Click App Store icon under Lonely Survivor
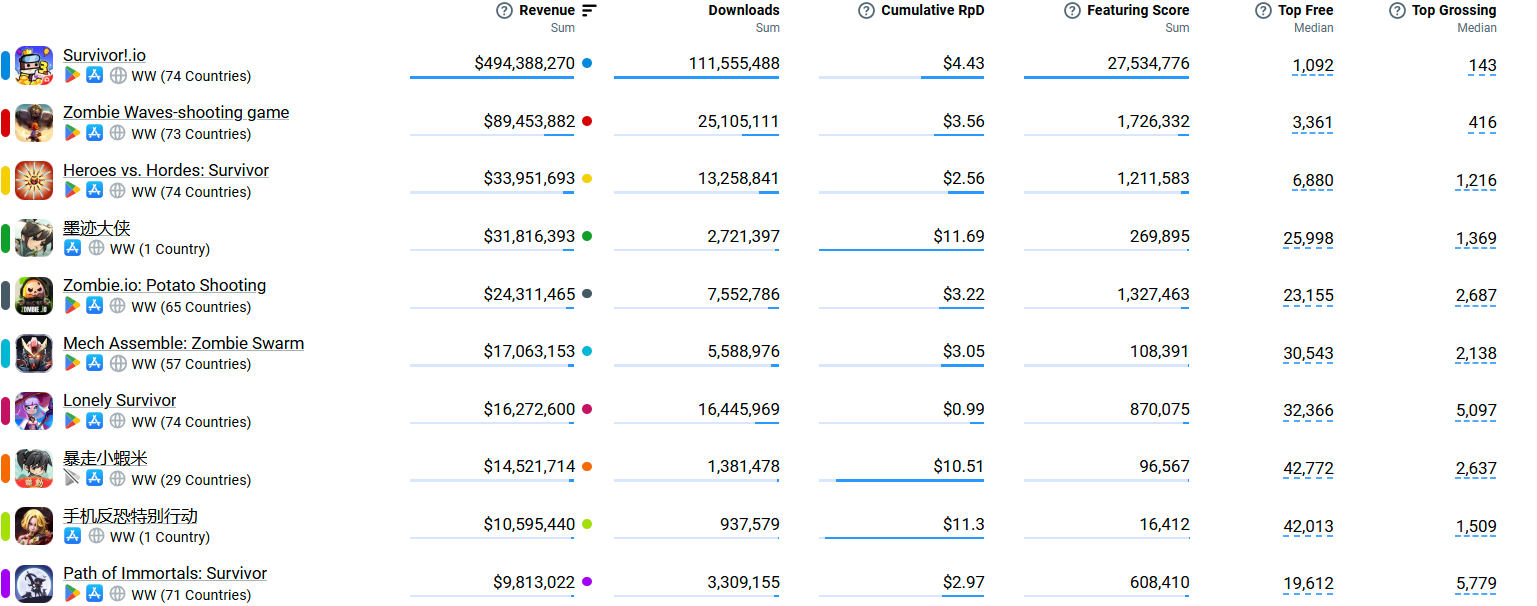 click(x=95, y=421)
